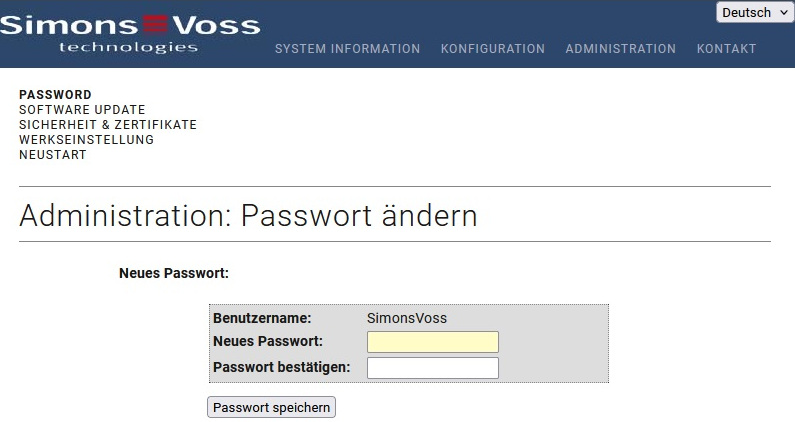Click the SimonsVoss username value
Screen dimensions: 795x422
(407, 318)
